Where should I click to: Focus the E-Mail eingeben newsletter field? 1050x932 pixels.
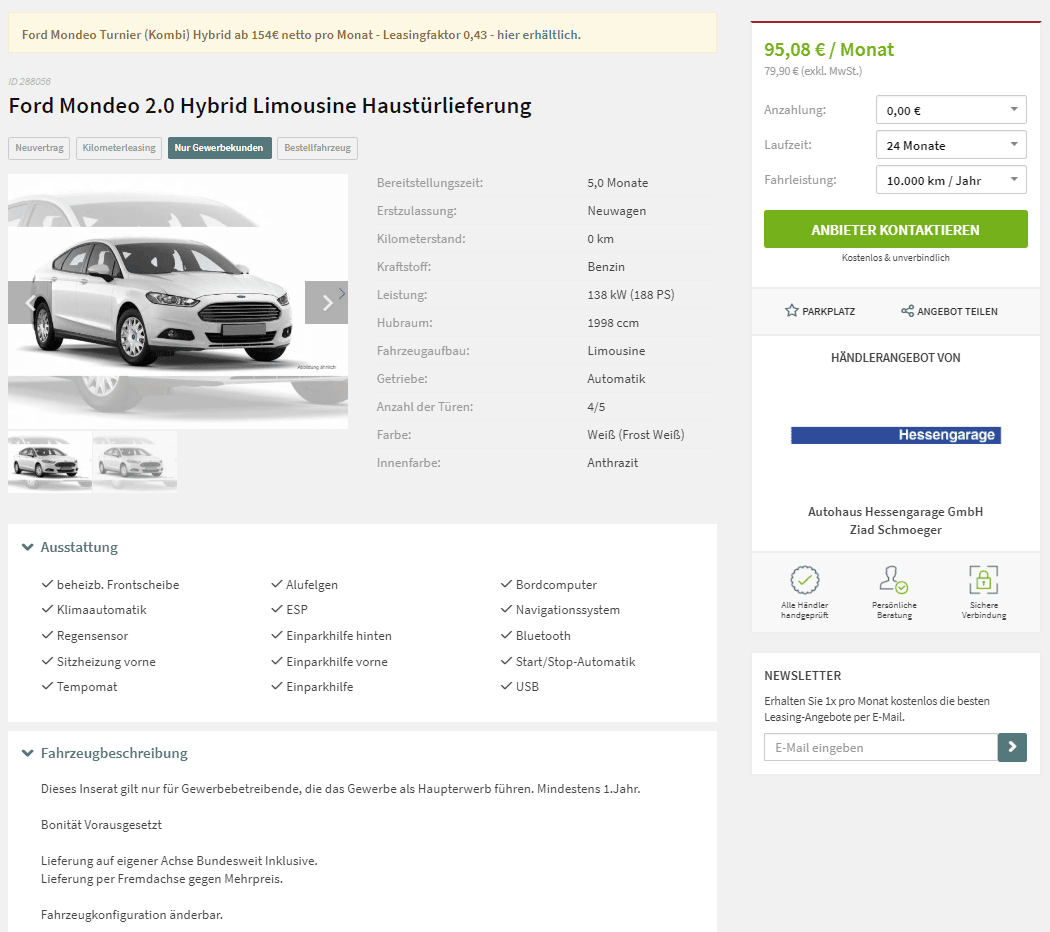pyautogui.click(x=881, y=747)
